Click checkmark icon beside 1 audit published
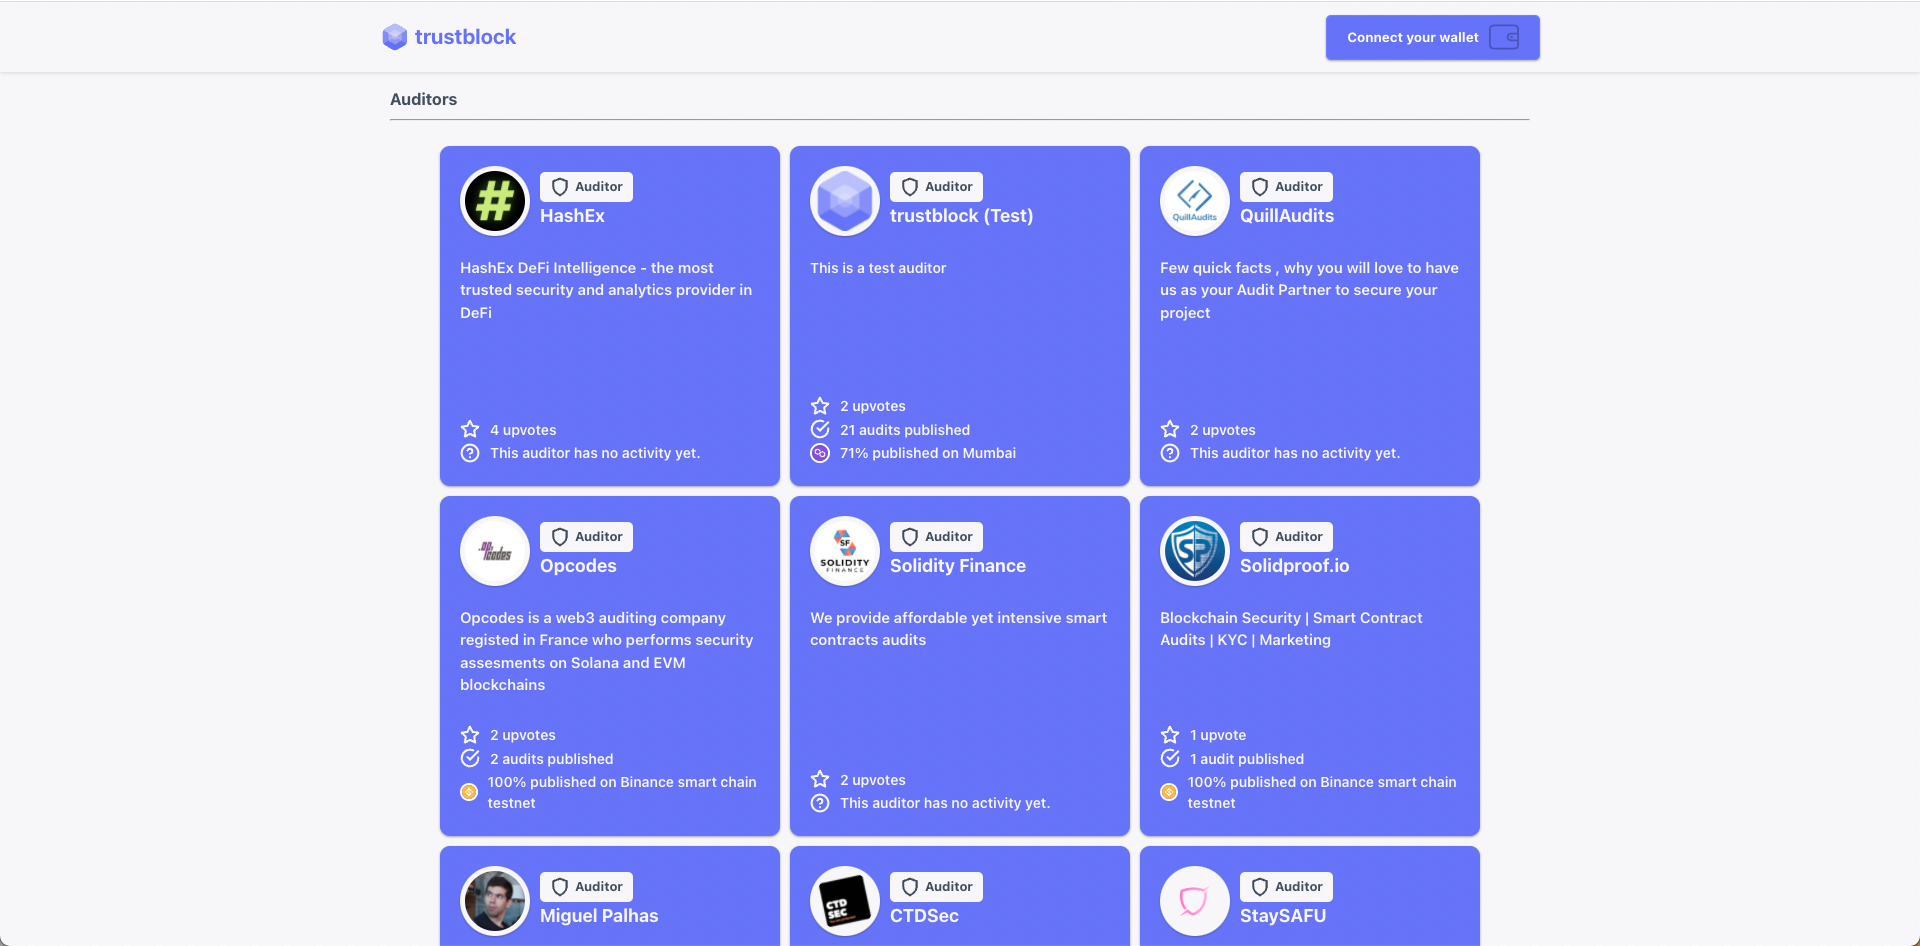1920x946 pixels. pyautogui.click(x=1170, y=758)
